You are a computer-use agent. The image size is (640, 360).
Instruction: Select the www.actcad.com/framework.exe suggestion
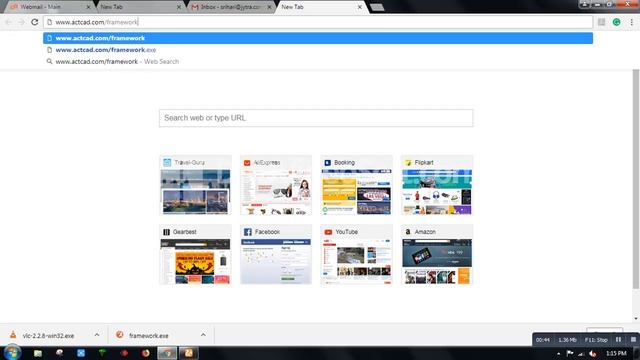click(318, 50)
